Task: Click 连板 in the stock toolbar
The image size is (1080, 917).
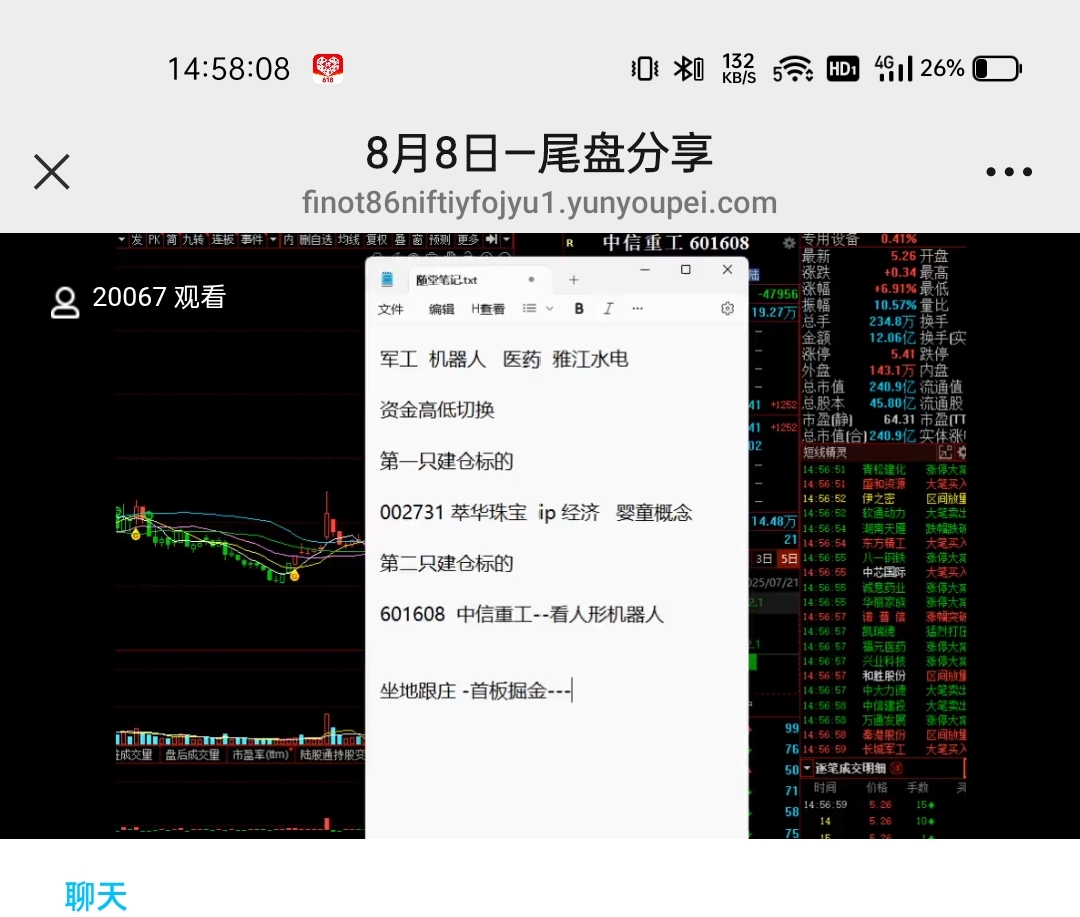Action: tap(222, 240)
